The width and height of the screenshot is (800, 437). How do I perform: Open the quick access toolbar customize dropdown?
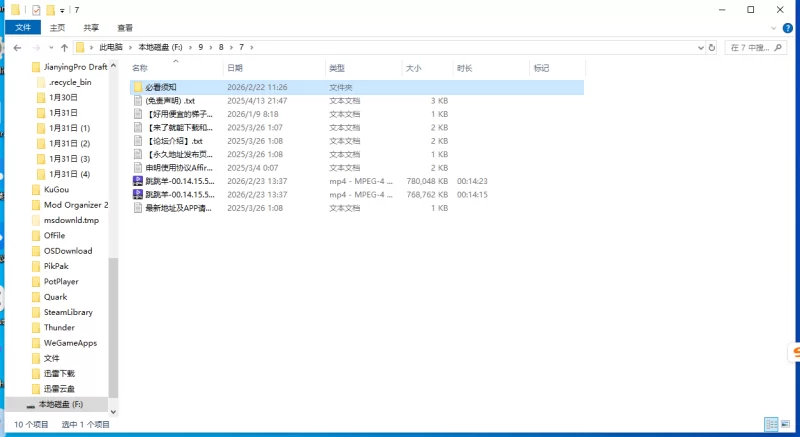(62, 9)
